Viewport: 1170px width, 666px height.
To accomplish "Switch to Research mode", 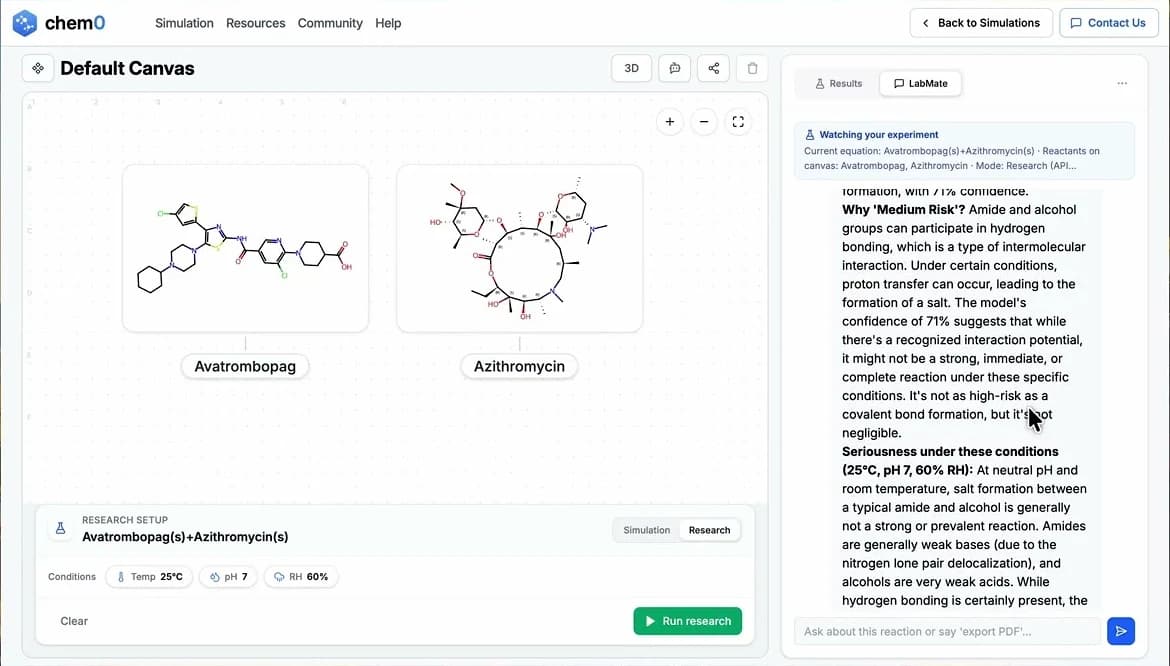I will pos(709,530).
